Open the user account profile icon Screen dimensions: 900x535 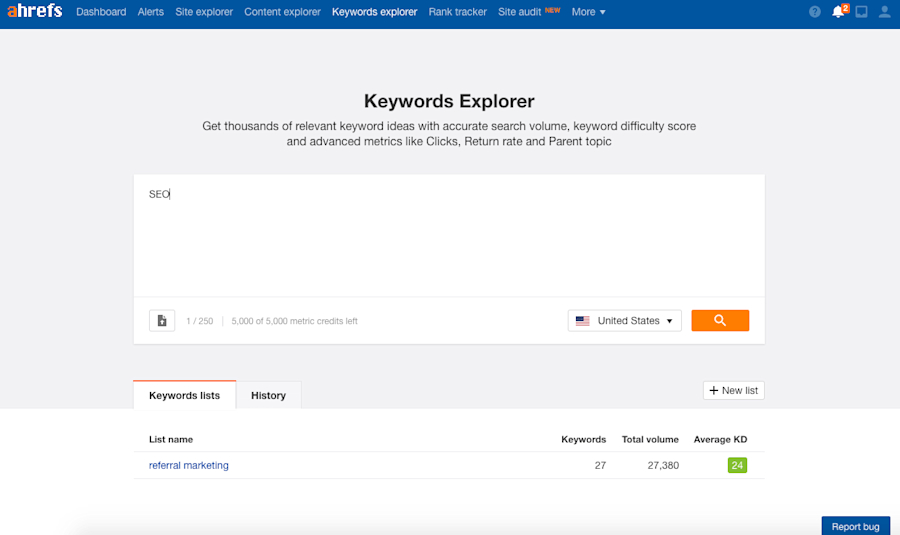[x=884, y=12]
